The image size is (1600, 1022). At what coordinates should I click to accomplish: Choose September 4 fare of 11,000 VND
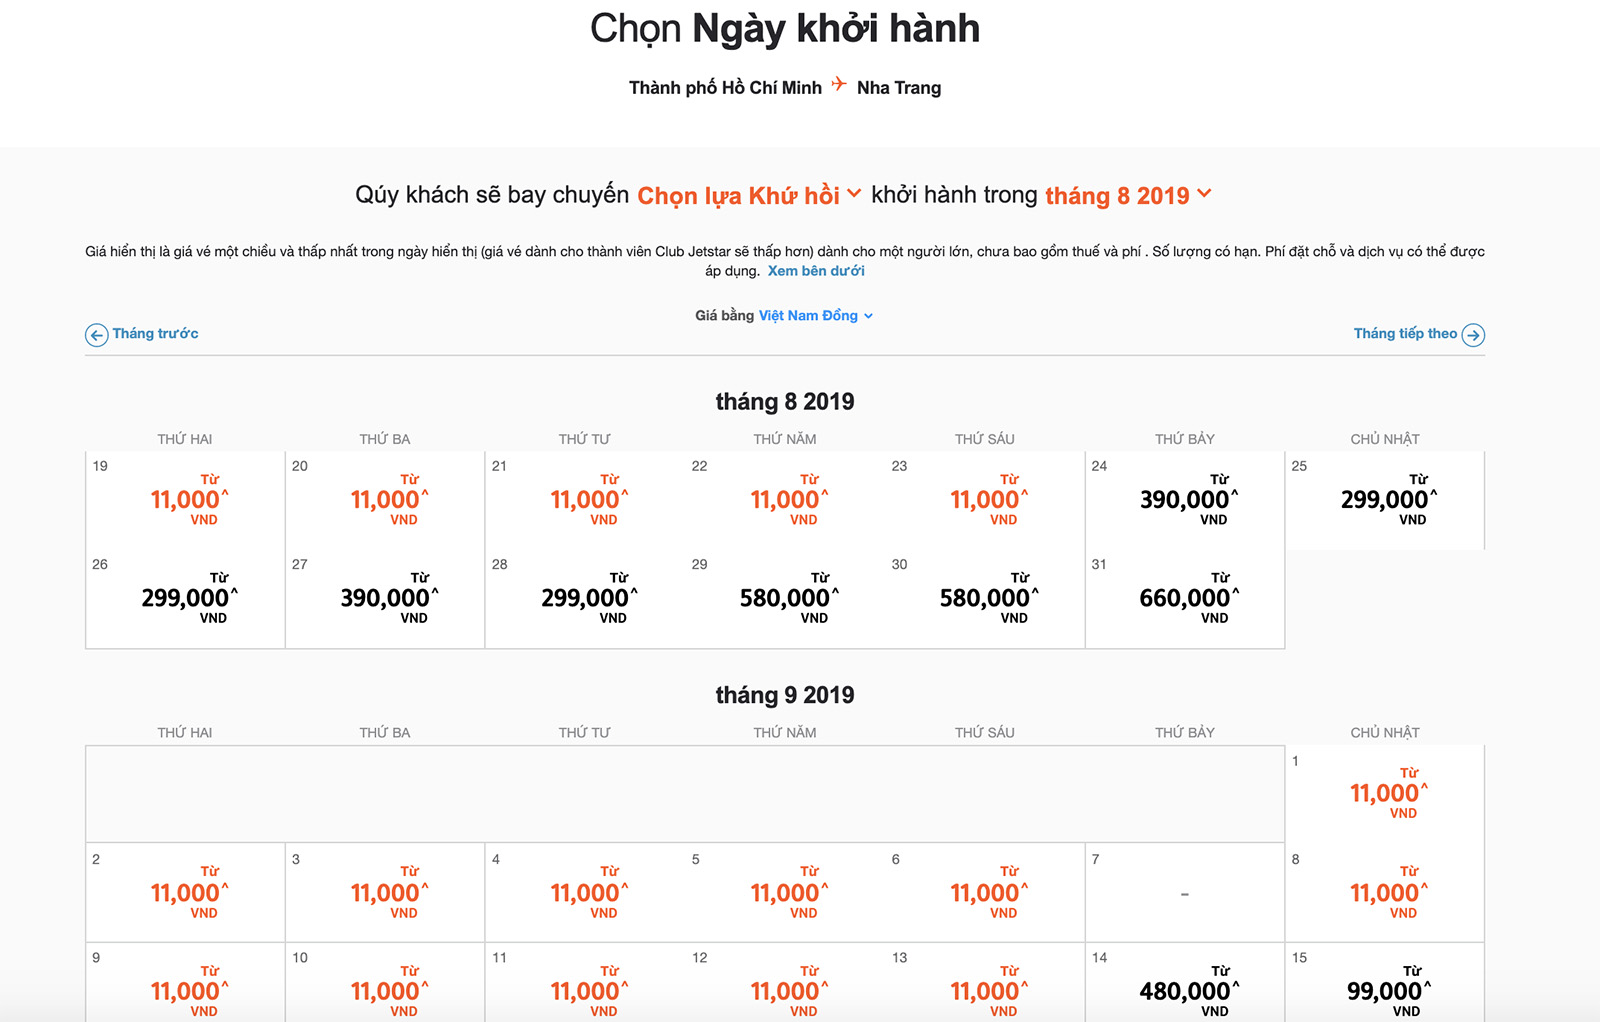coord(586,892)
